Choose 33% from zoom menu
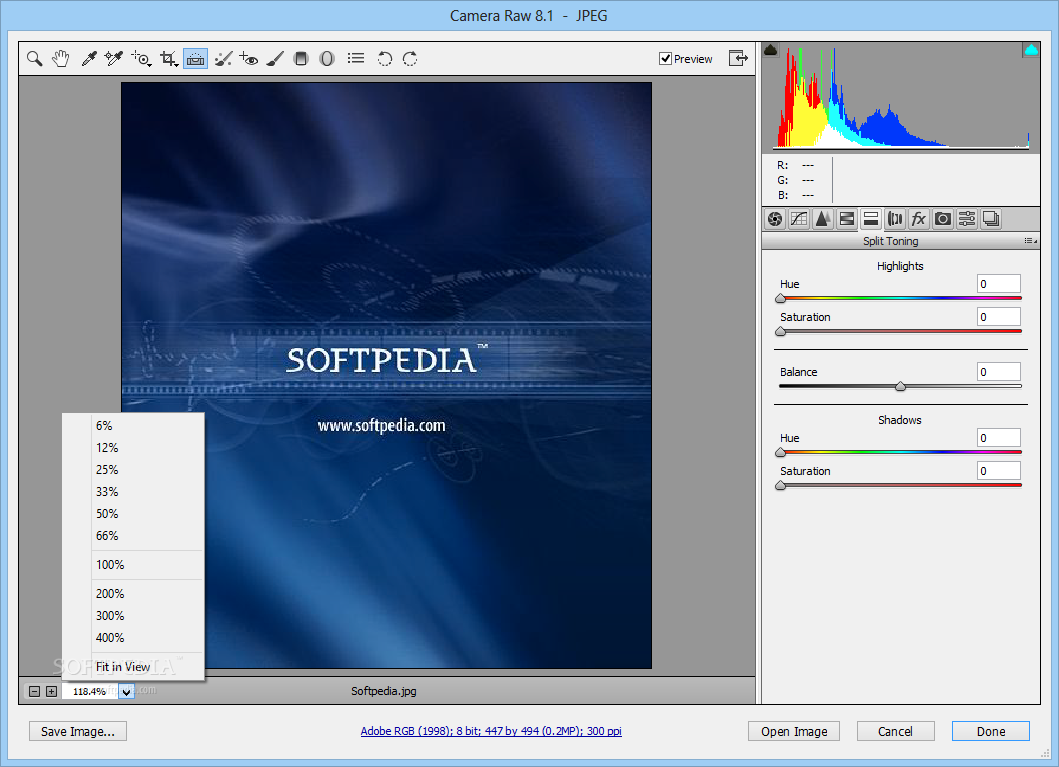 133,492
